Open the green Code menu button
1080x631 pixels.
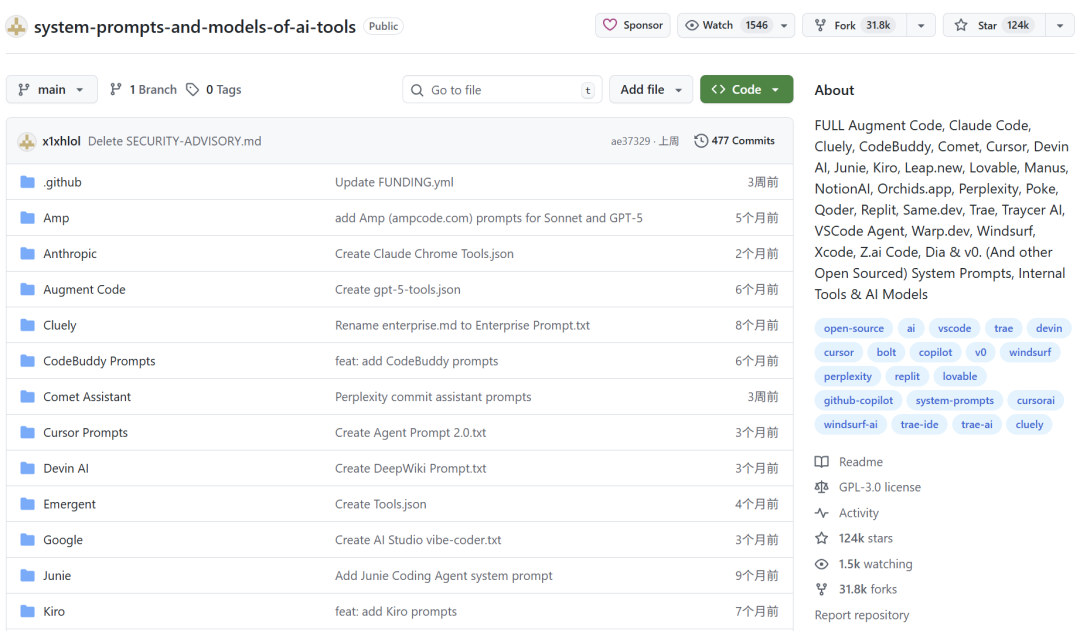(x=746, y=90)
